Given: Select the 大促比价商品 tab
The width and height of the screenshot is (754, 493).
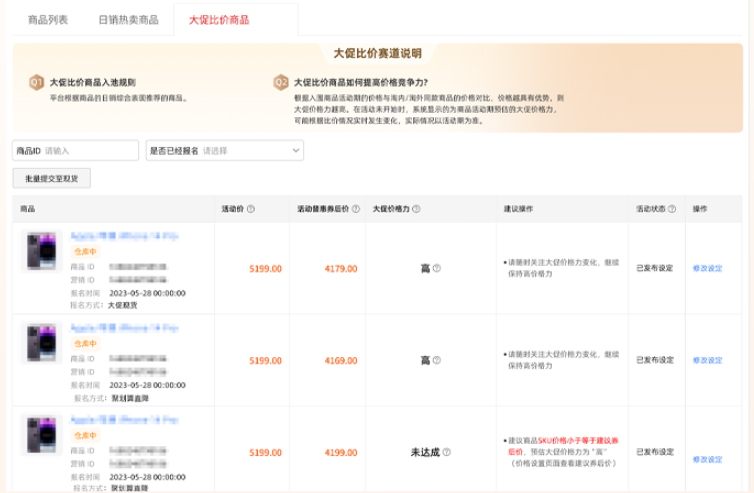Looking at the screenshot, I should click(x=219, y=20).
